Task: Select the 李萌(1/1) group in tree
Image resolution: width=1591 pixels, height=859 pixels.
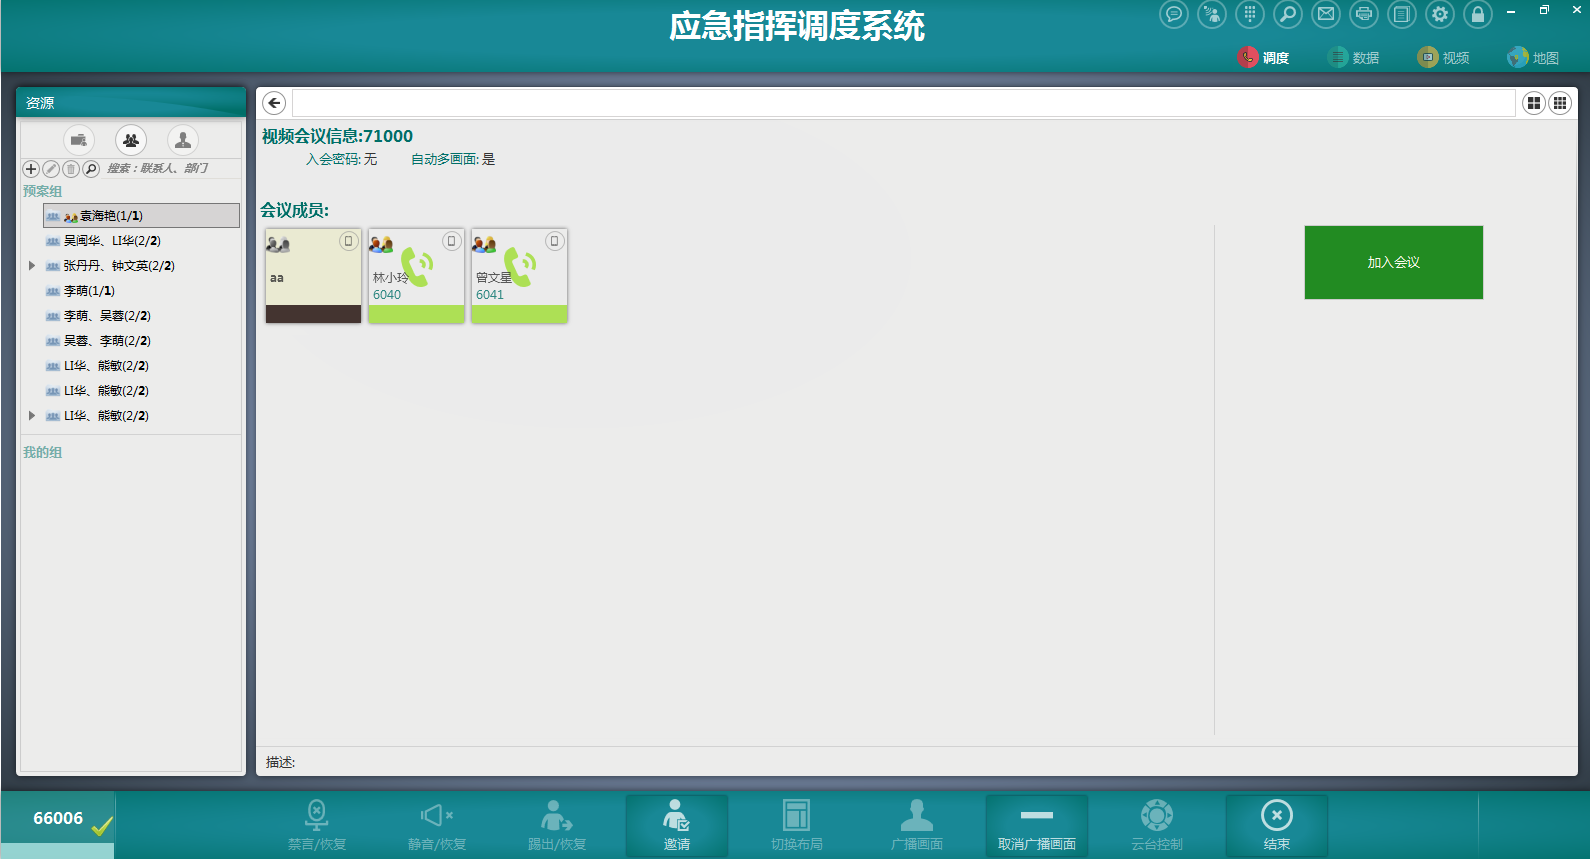Action: point(89,291)
